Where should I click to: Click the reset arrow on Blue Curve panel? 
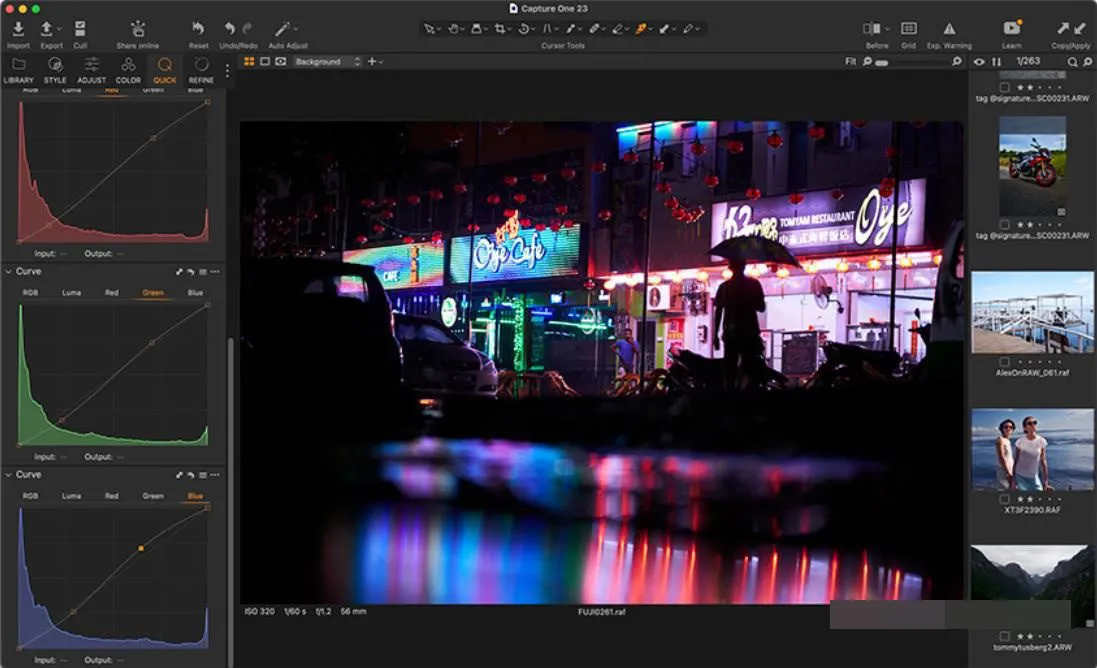pyautogui.click(x=190, y=475)
